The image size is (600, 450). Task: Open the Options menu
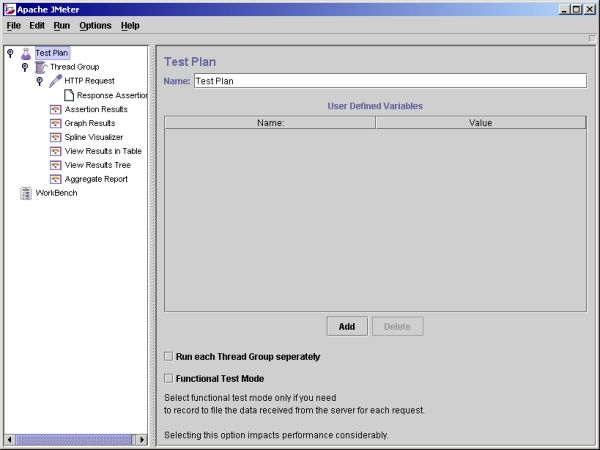point(96,25)
